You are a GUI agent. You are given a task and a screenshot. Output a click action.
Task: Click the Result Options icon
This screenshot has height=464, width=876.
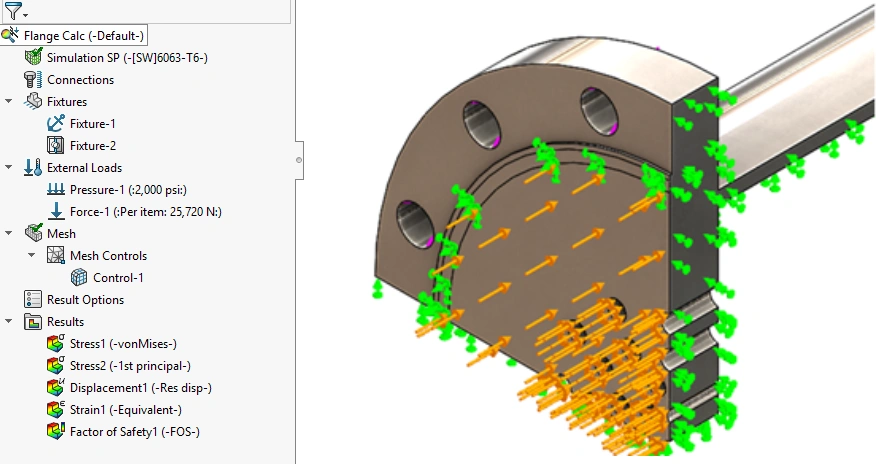click(x=34, y=300)
